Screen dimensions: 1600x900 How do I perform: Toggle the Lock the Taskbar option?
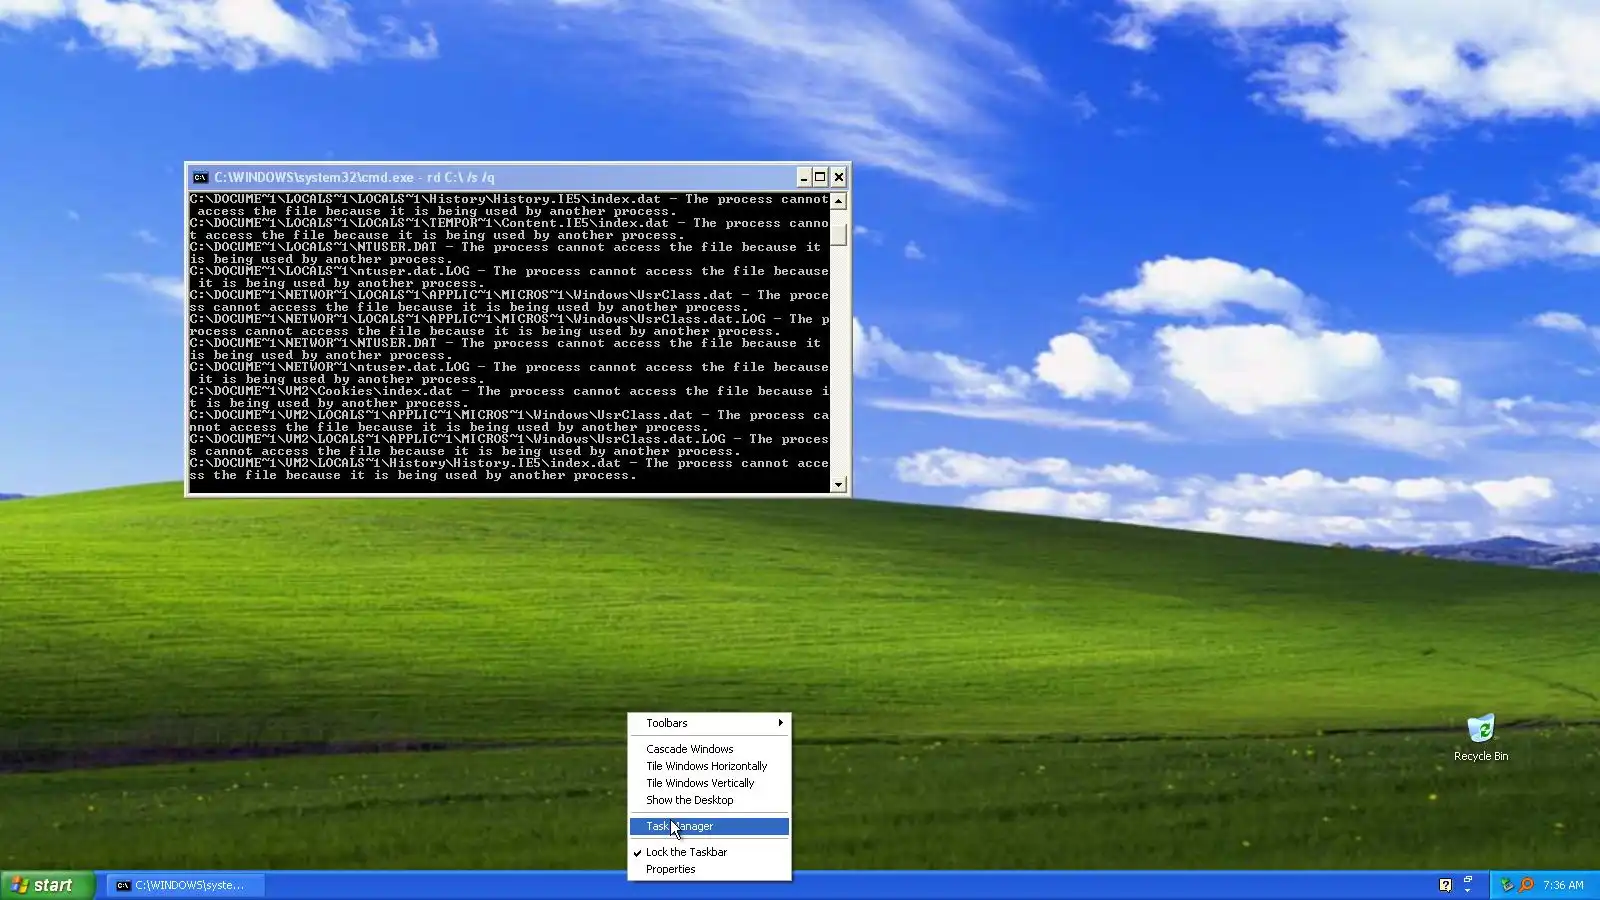coord(709,852)
